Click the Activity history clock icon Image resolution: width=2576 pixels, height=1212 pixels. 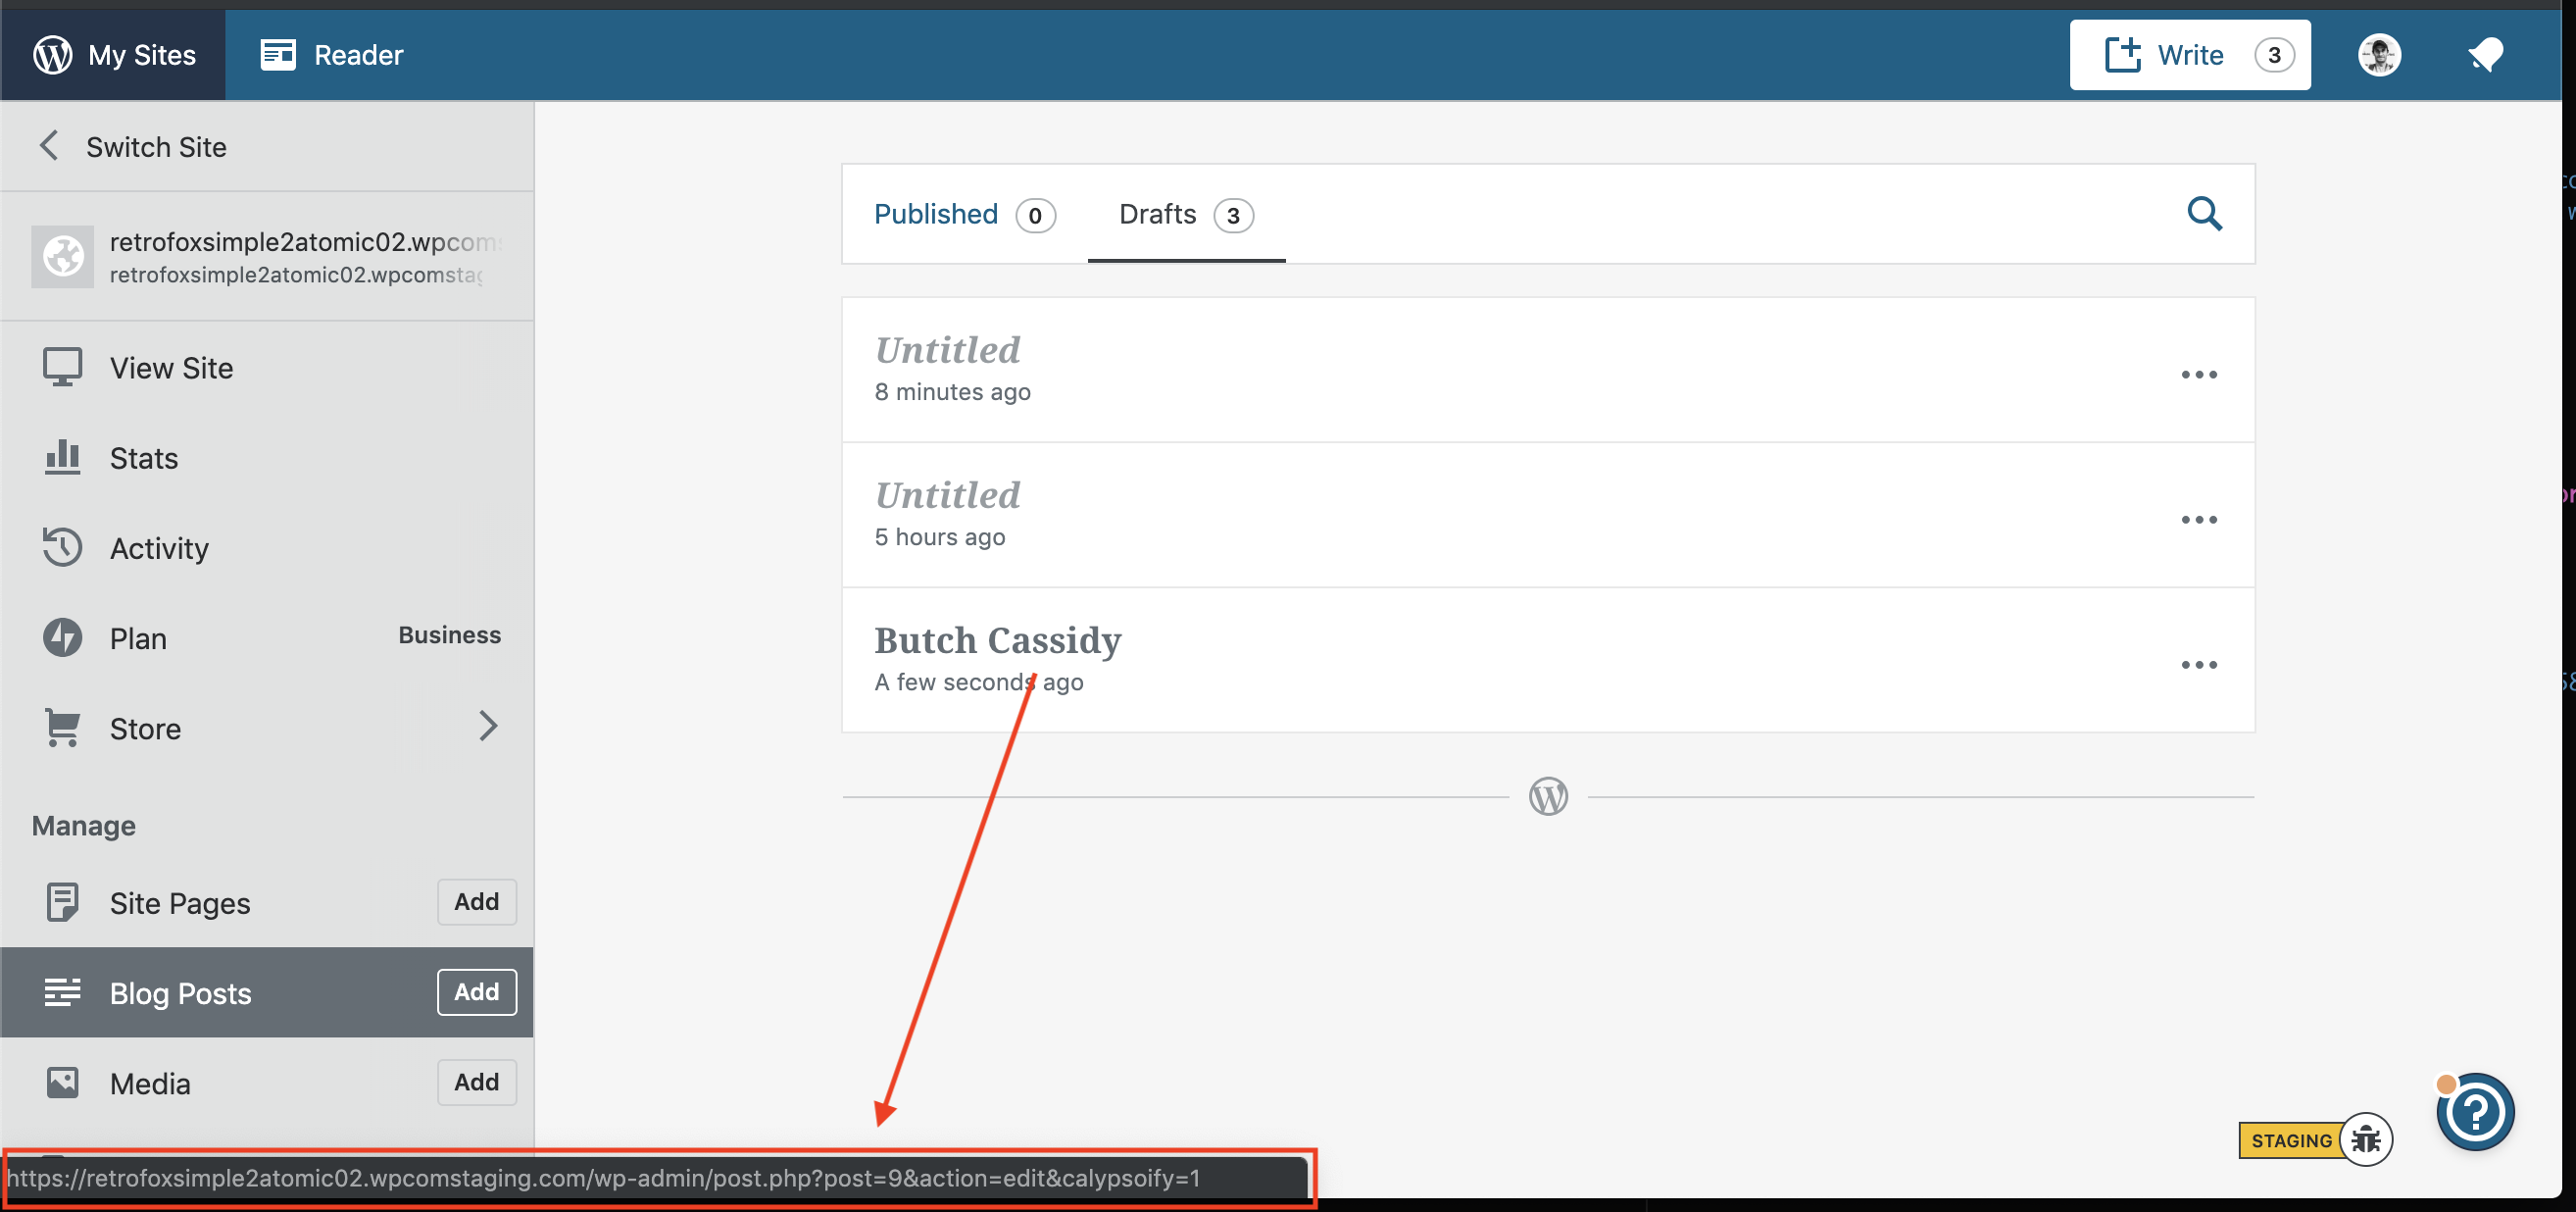pos(62,548)
